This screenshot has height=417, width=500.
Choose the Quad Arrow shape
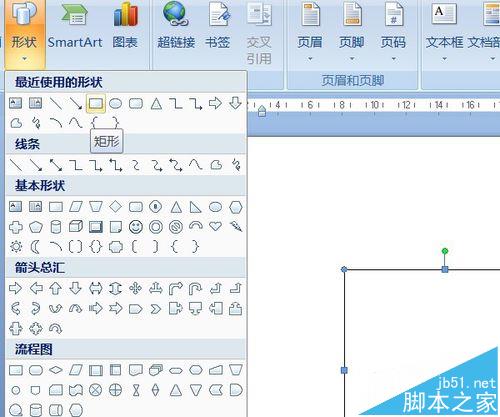click(136, 288)
